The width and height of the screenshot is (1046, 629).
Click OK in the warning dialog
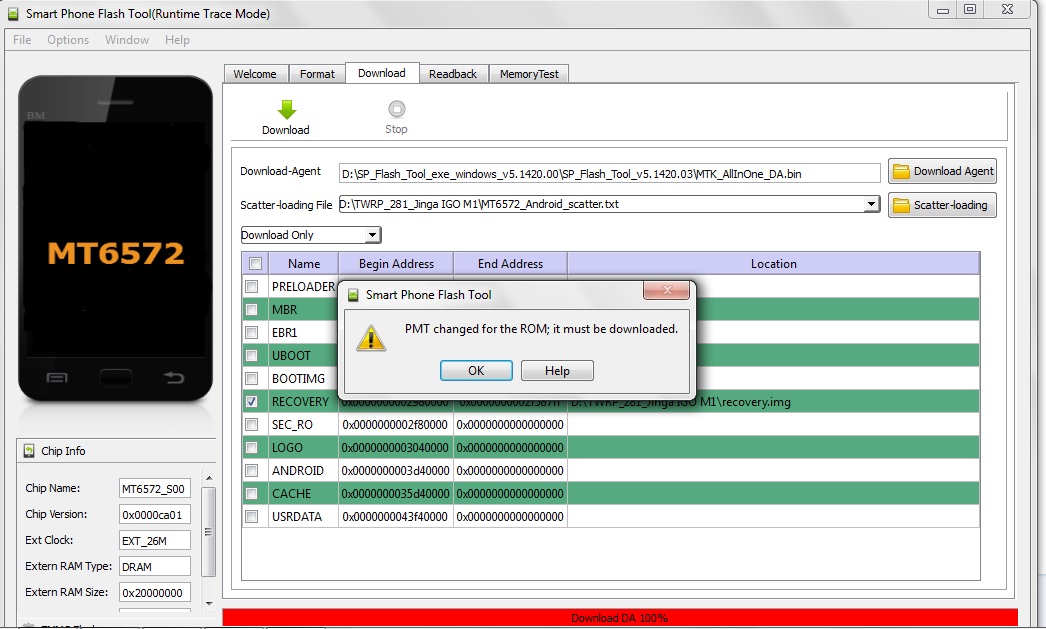tap(476, 371)
